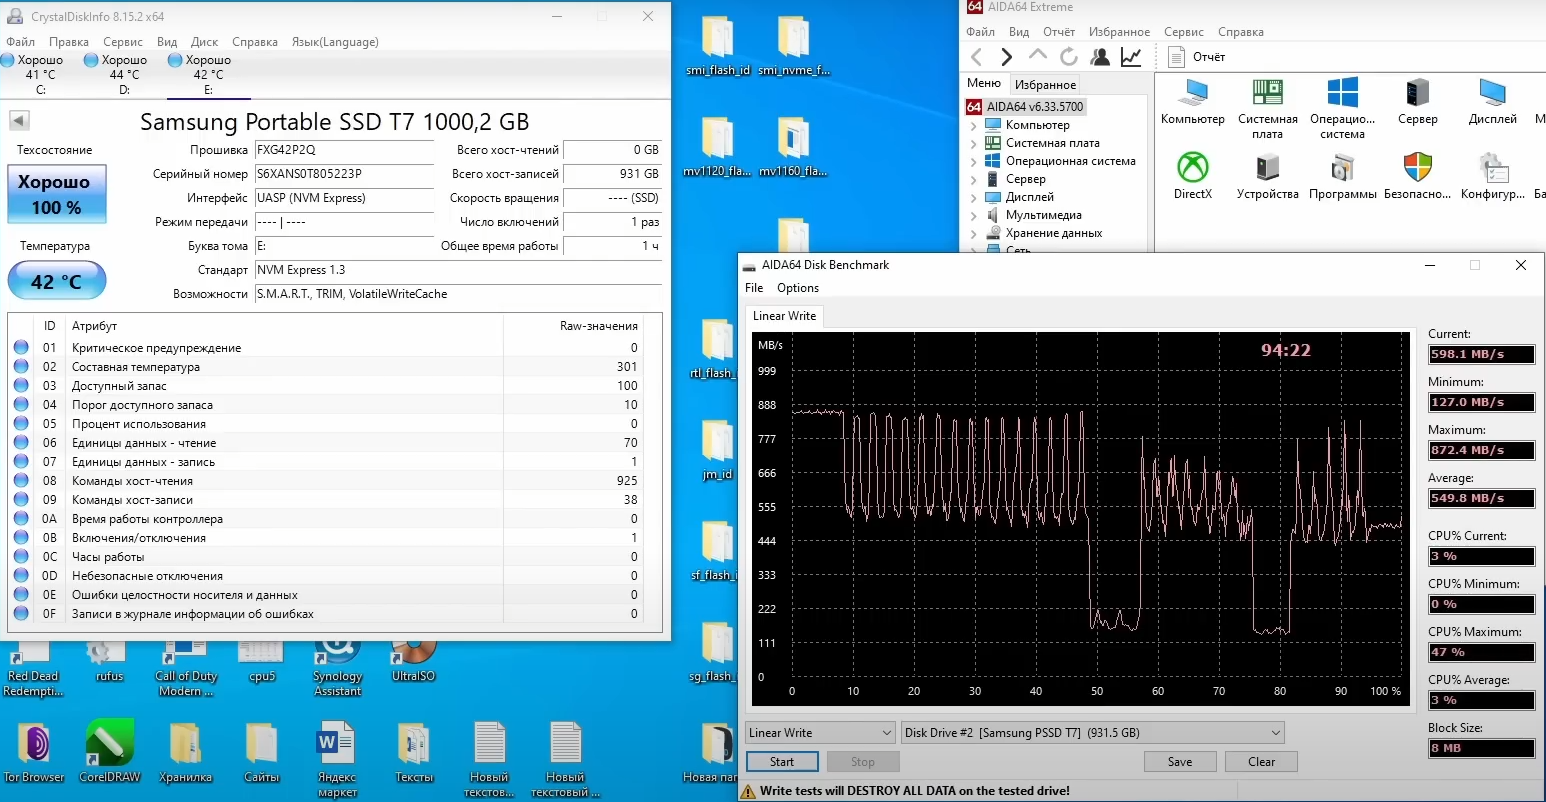
Task: Open Файл menu in CrystalDiskInfo
Action: (20, 42)
